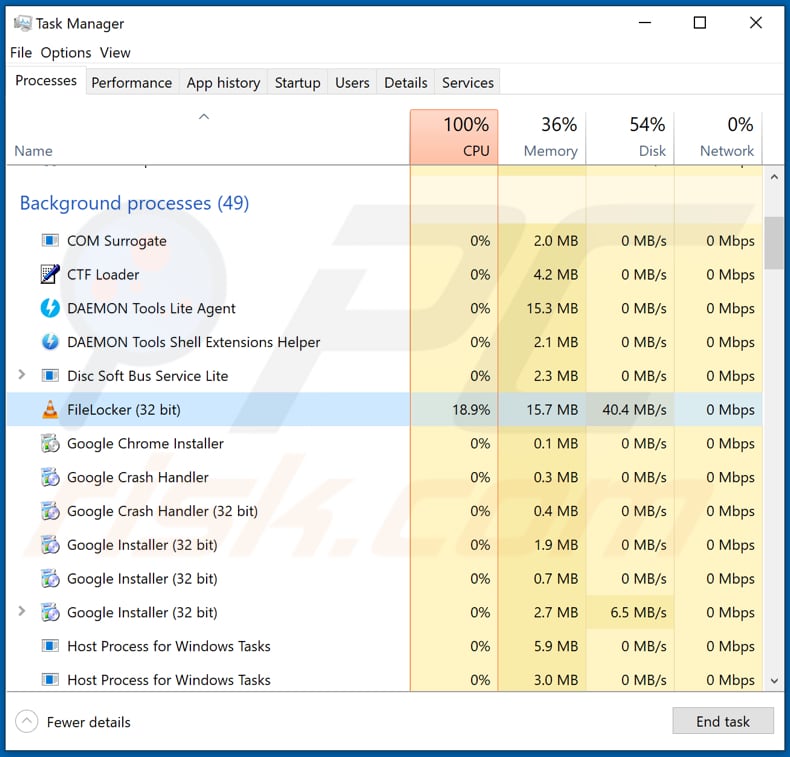Switch to the Details tab
This screenshot has height=757, width=790.
406,83
